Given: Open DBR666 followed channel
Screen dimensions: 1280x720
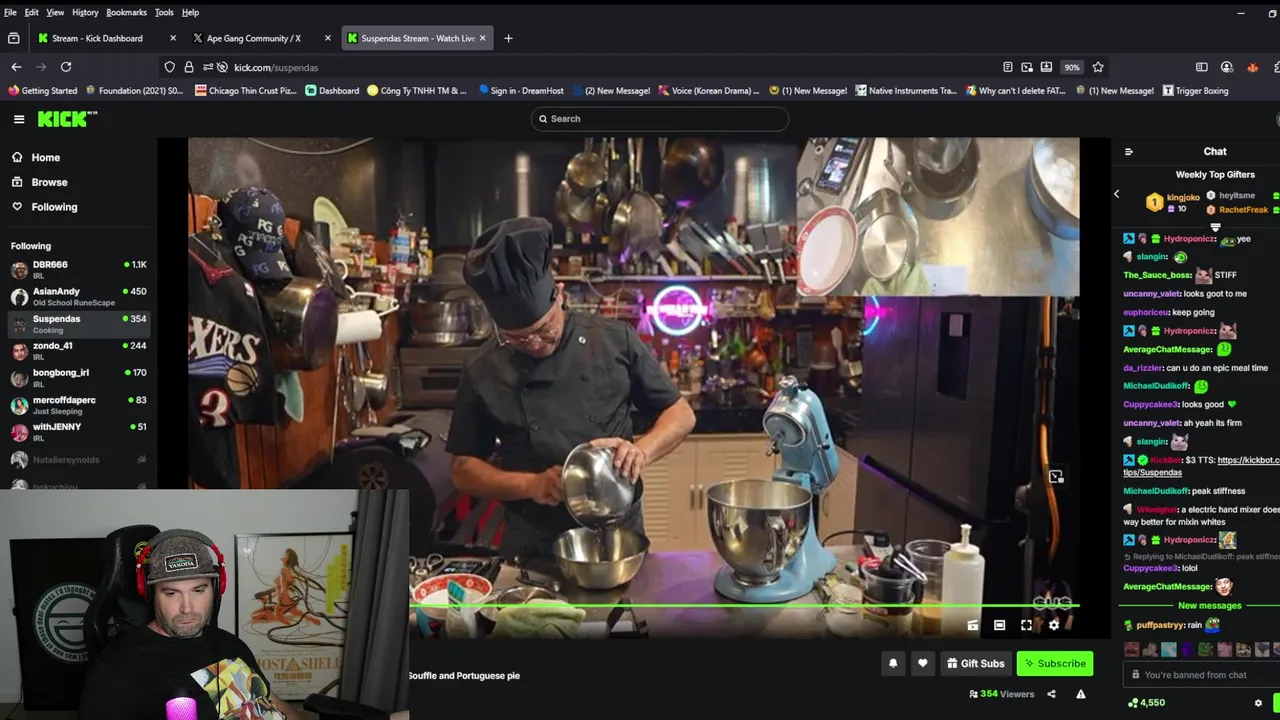Looking at the screenshot, I should [78, 269].
